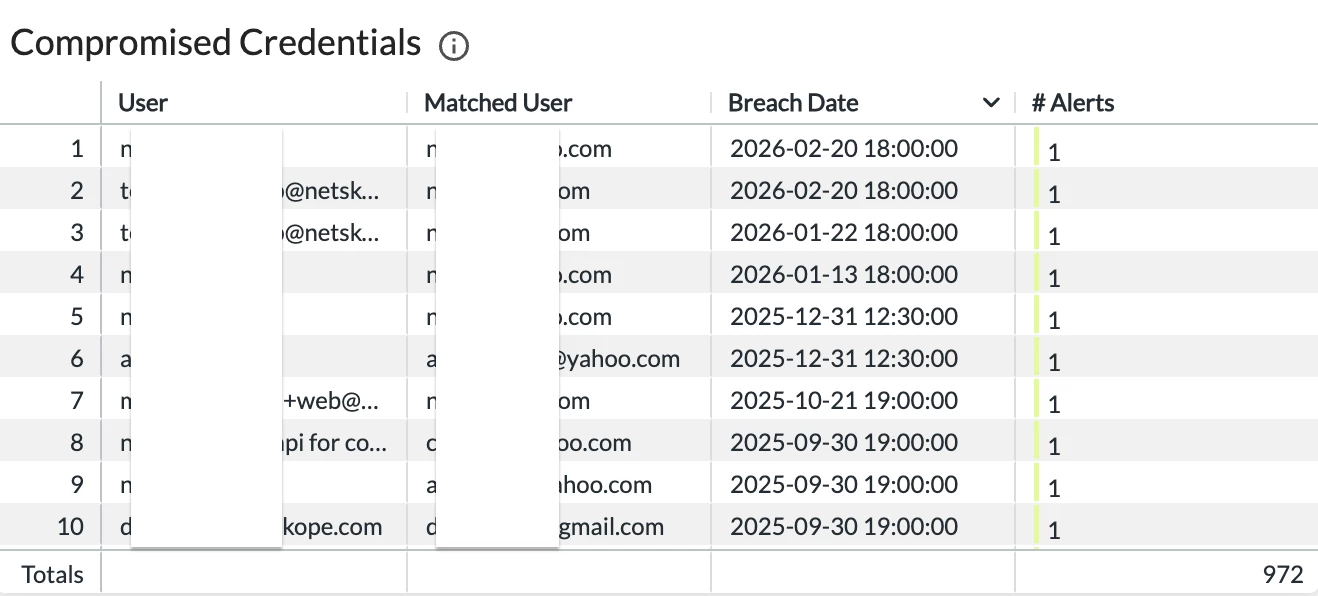
Task: Click the # Alerts column header
Action: 1072,103
